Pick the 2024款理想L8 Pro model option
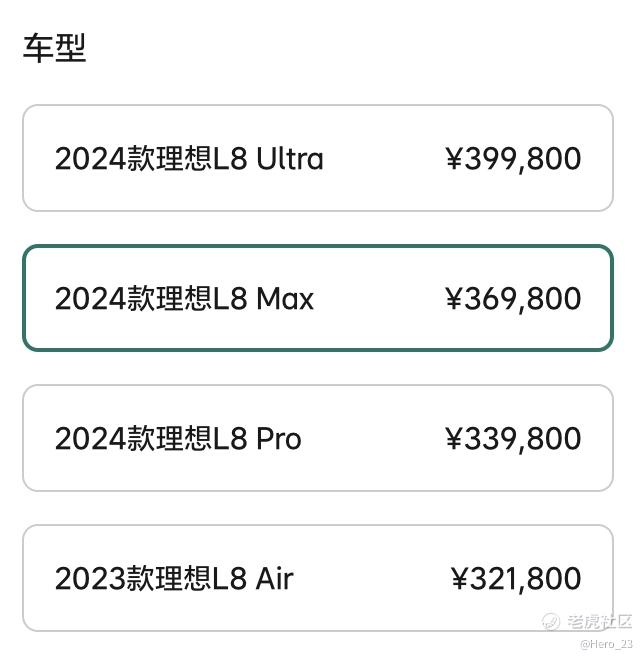This screenshot has width=644, height=658. pyautogui.click(x=318, y=438)
